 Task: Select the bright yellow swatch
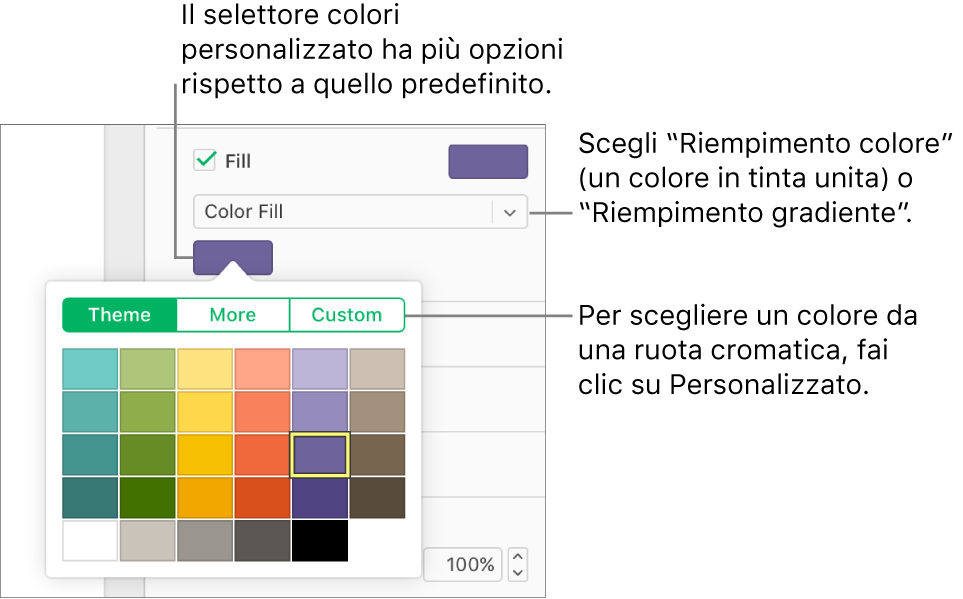205,411
